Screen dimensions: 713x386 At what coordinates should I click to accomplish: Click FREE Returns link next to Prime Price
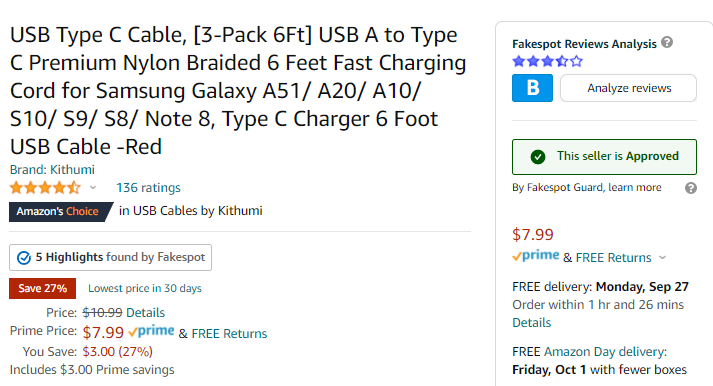tap(229, 333)
